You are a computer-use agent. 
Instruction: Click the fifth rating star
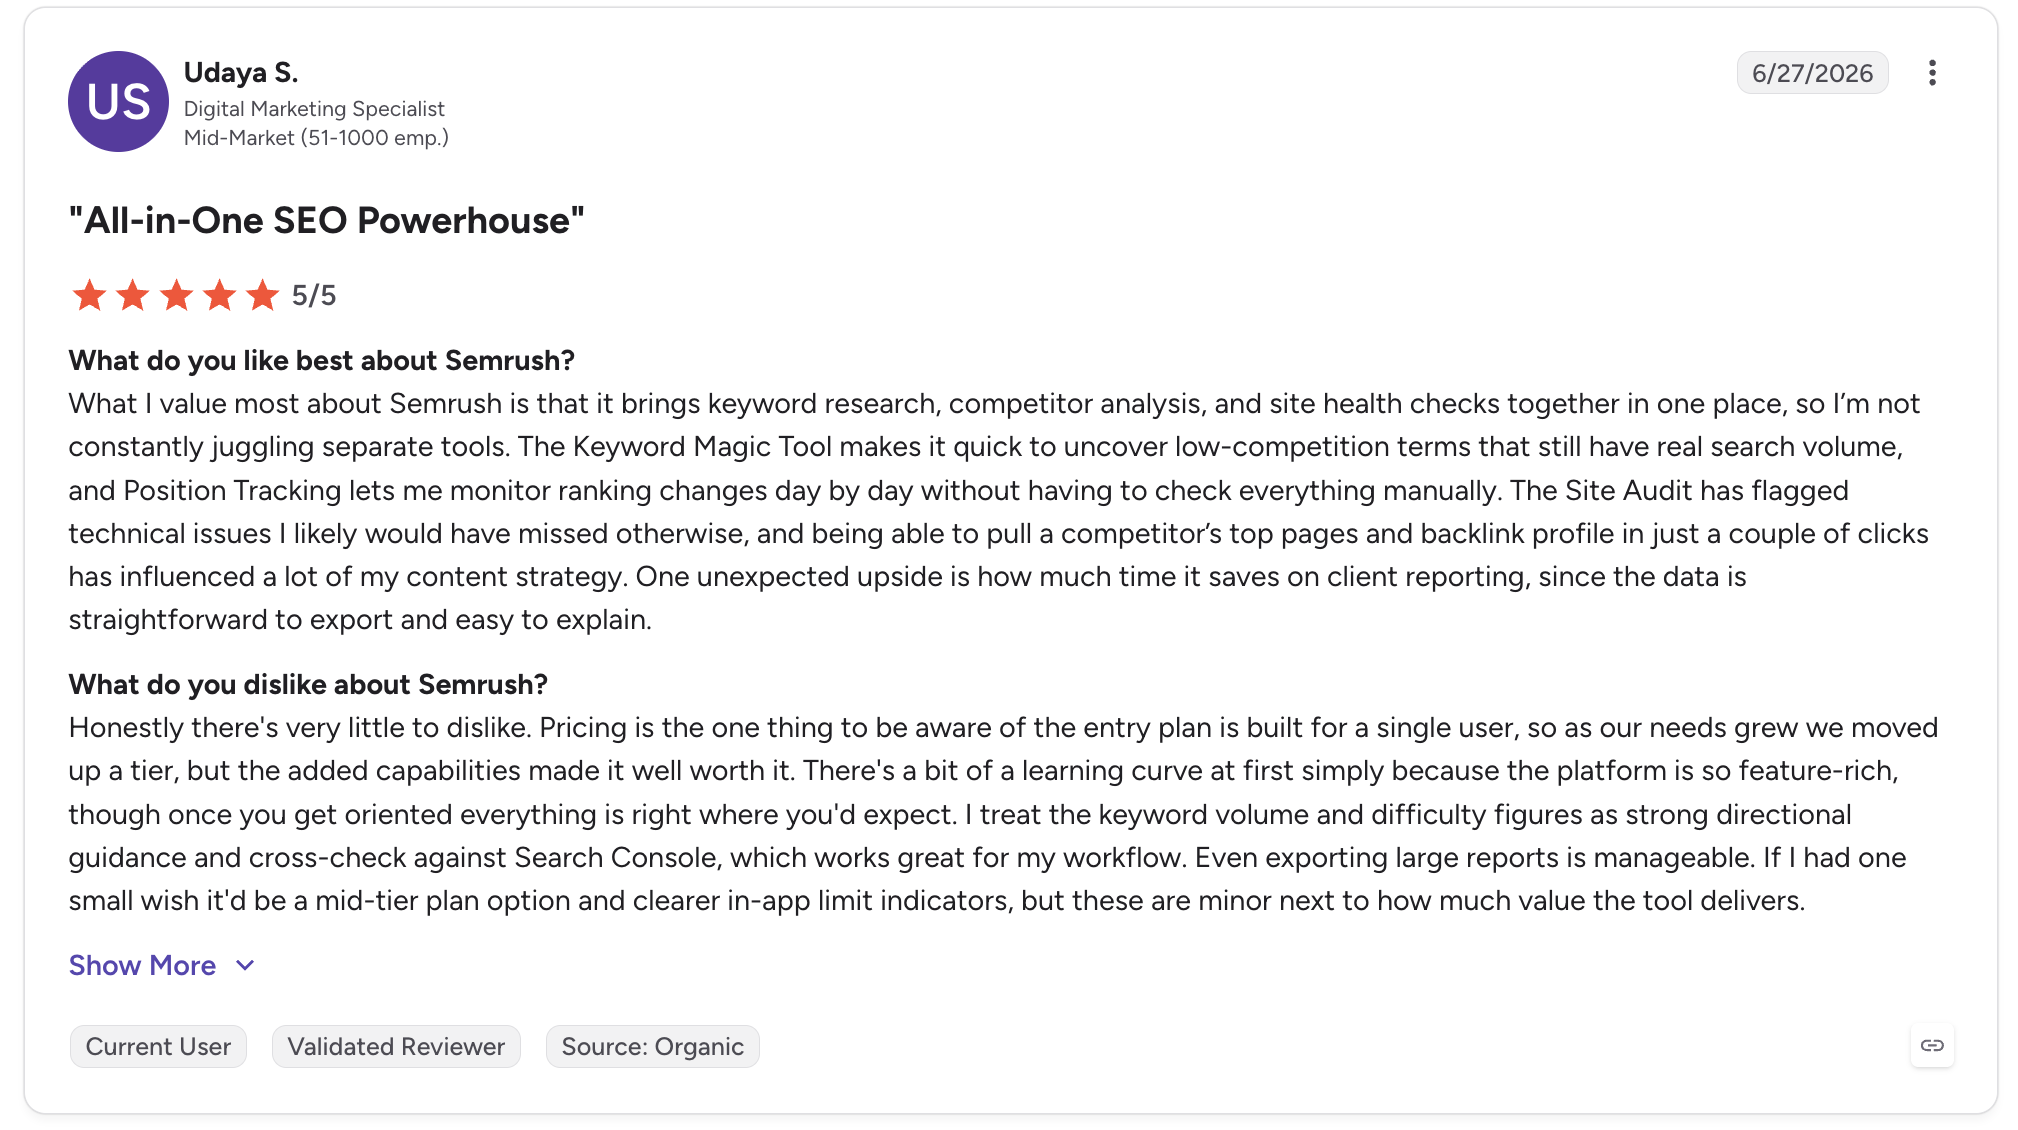[262, 295]
